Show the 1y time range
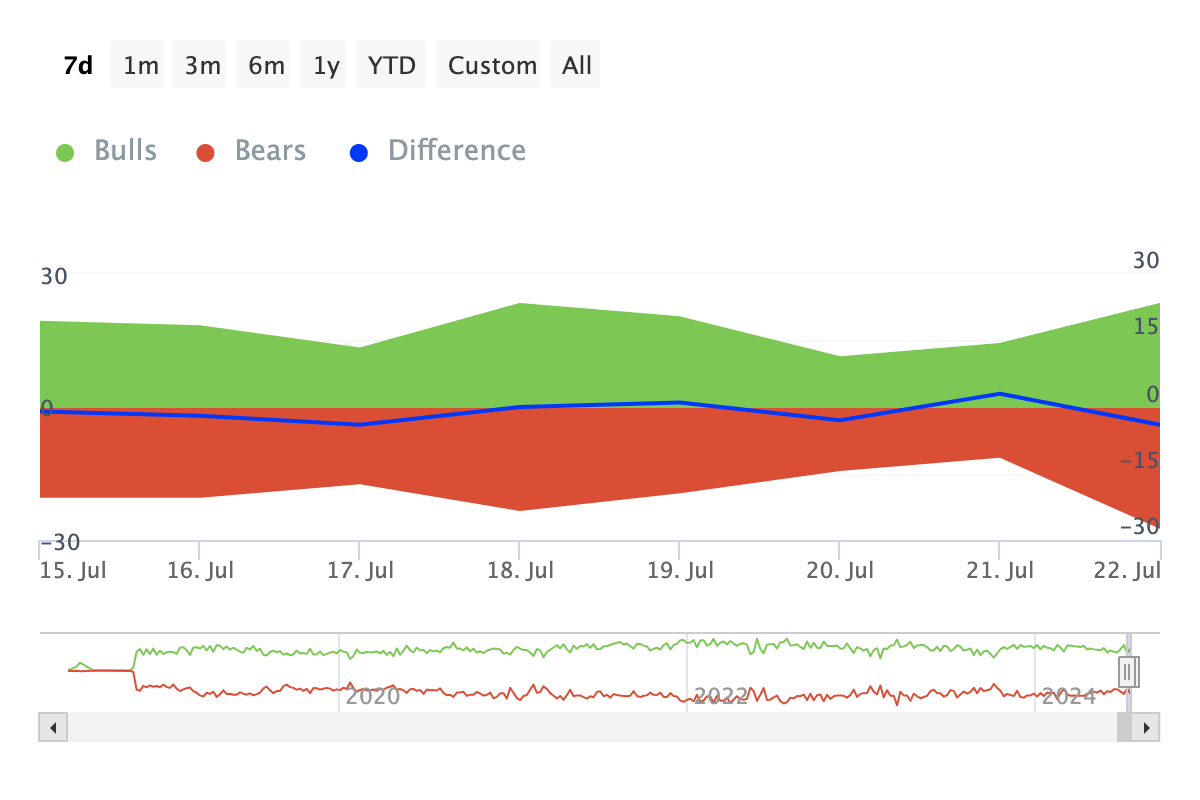 (326, 66)
